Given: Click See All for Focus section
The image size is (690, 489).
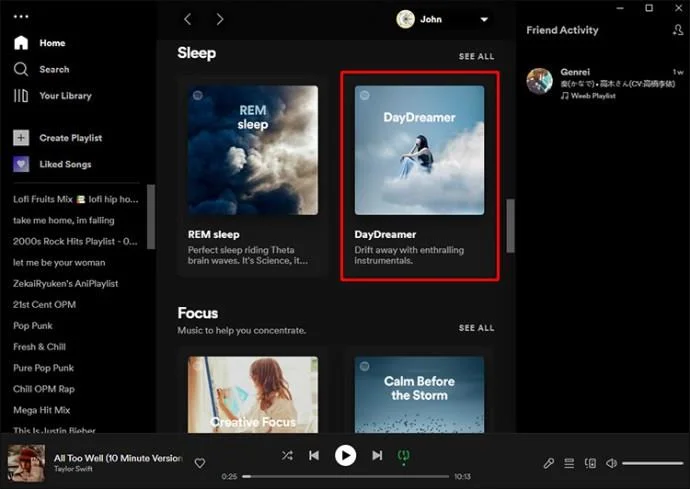Looking at the screenshot, I should click(x=476, y=328).
